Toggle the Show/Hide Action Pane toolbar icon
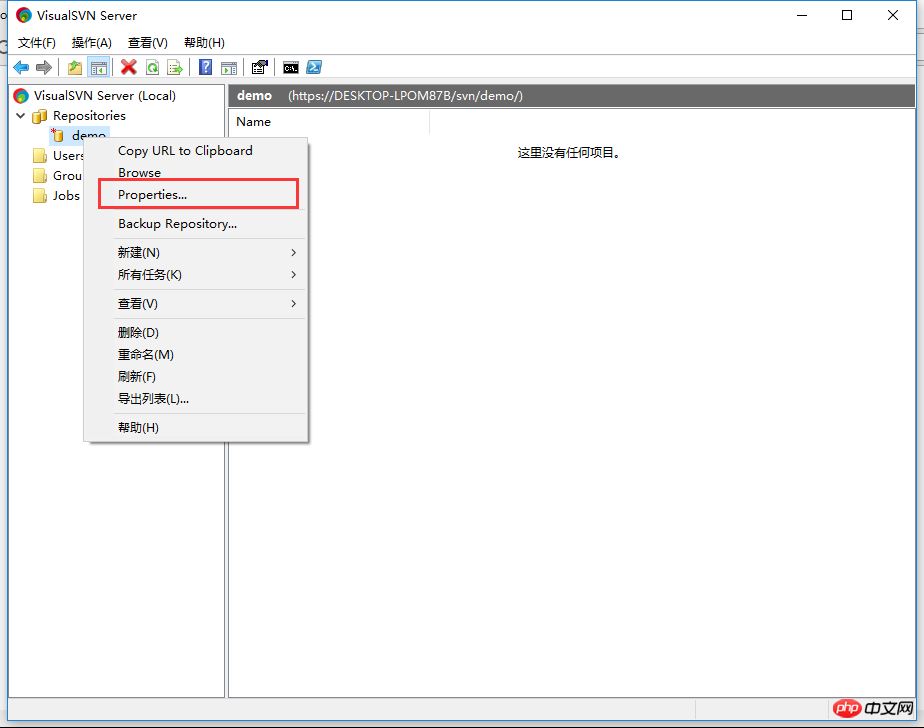Screen dimensions: 924x728 [229, 68]
